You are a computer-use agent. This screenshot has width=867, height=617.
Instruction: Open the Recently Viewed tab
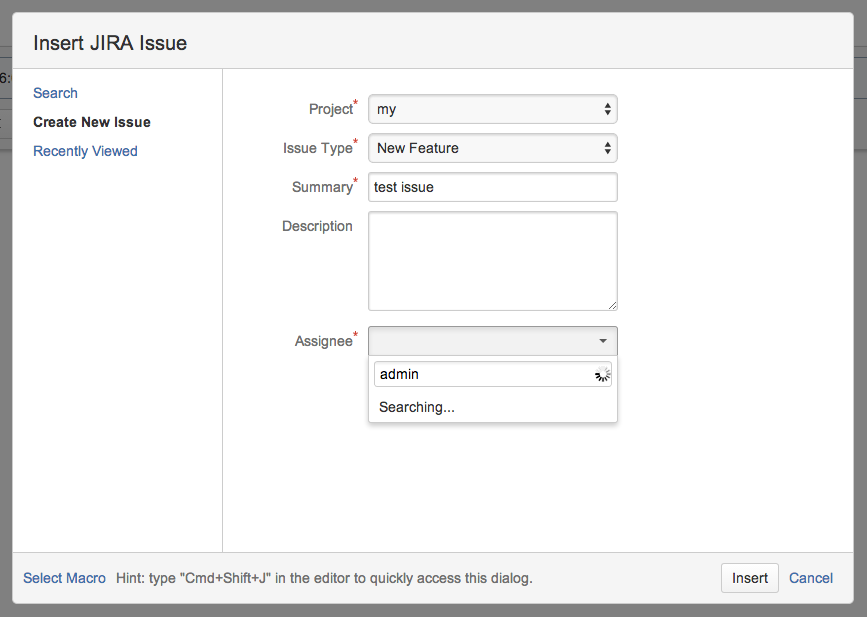coord(85,151)
